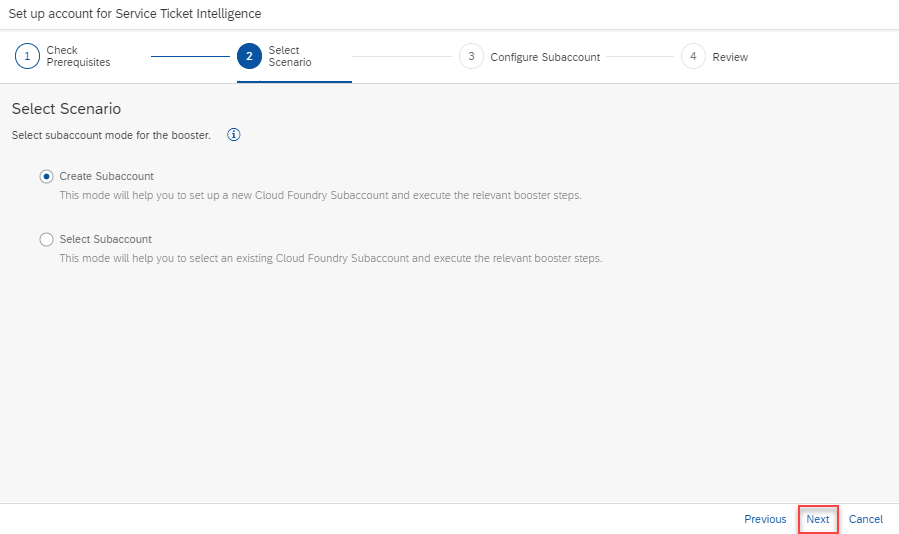Continue with the Next button

818,519
